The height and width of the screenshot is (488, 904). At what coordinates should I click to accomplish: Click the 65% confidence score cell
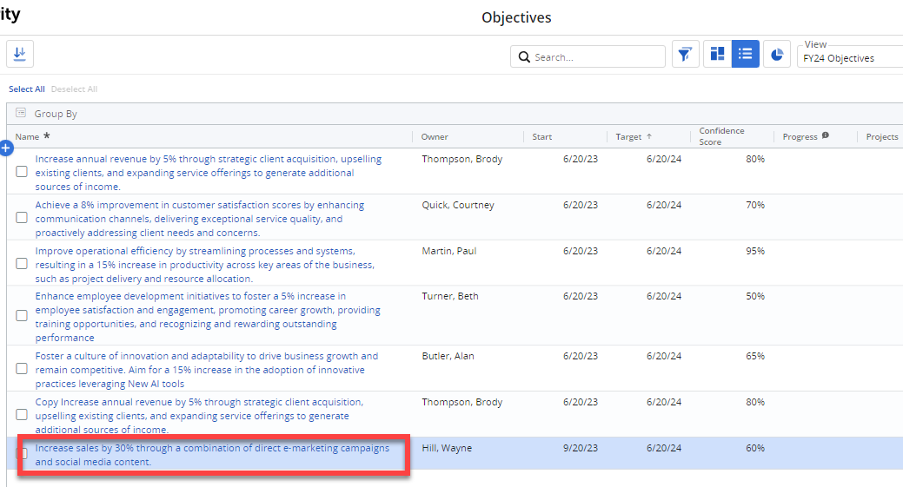(x=755, y=356)
